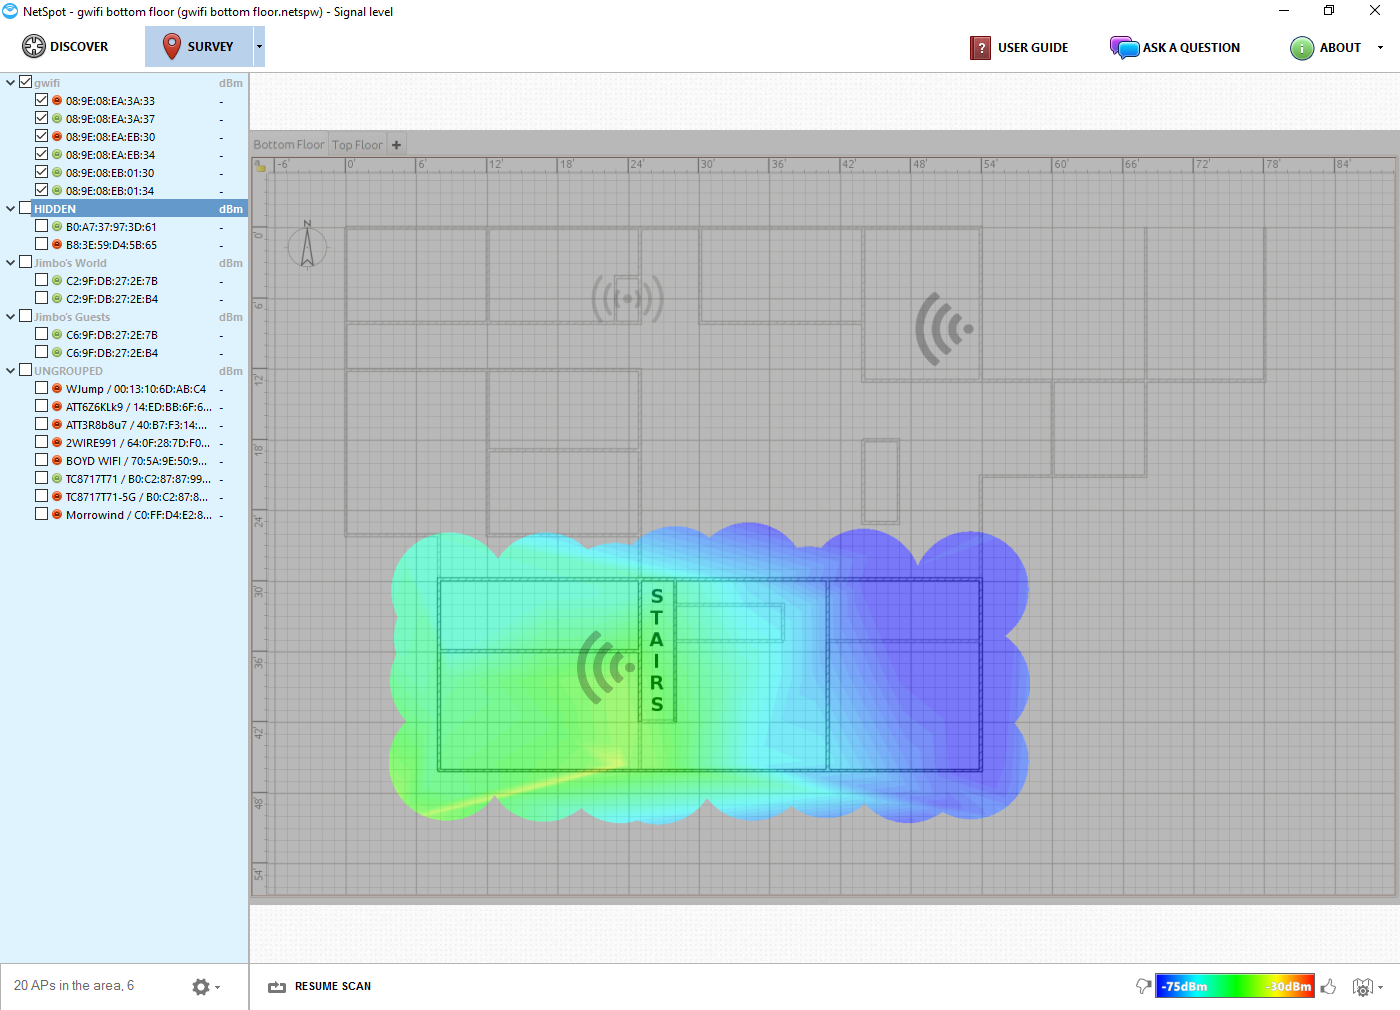Select the faded access point icon top center
Screen dimensions: 1400x1010
(x=627, y=298)
